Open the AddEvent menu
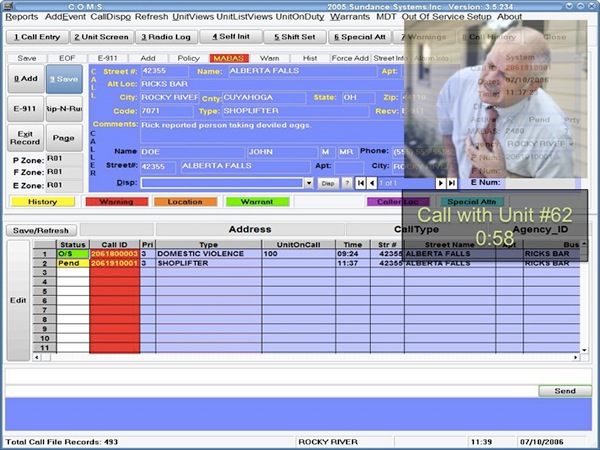This screenshot has width=600, height=450. click(x=65, y=17)
